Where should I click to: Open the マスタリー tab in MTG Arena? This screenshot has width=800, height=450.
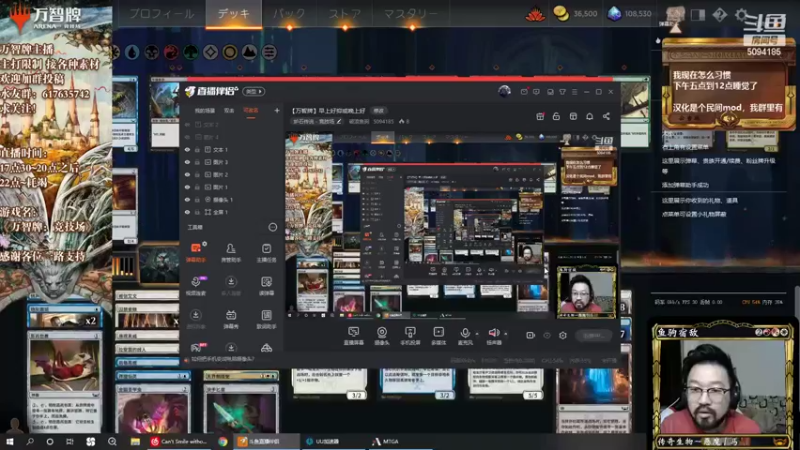pos(410,14)
